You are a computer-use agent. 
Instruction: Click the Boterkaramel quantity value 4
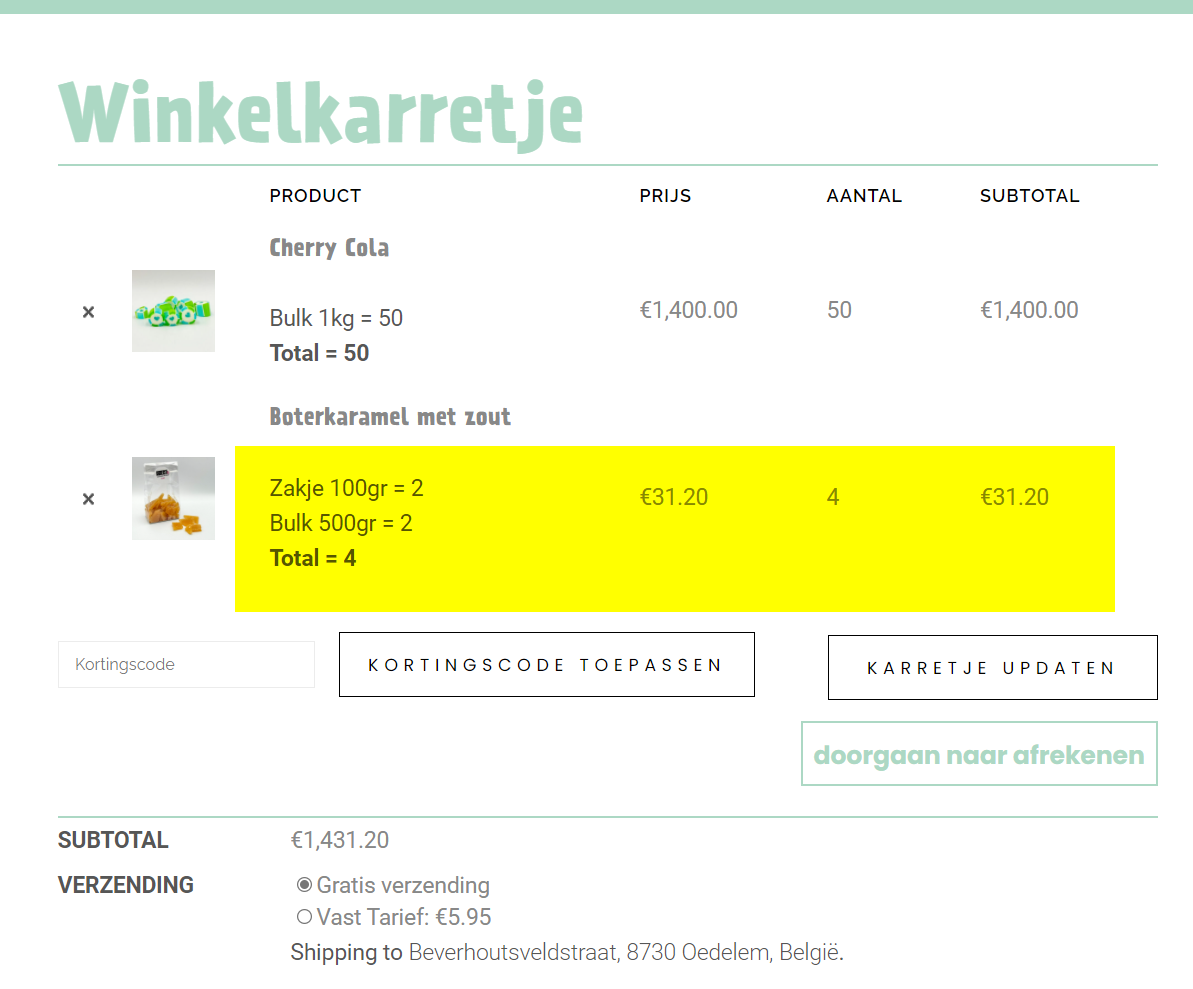(x=833, y=497)
